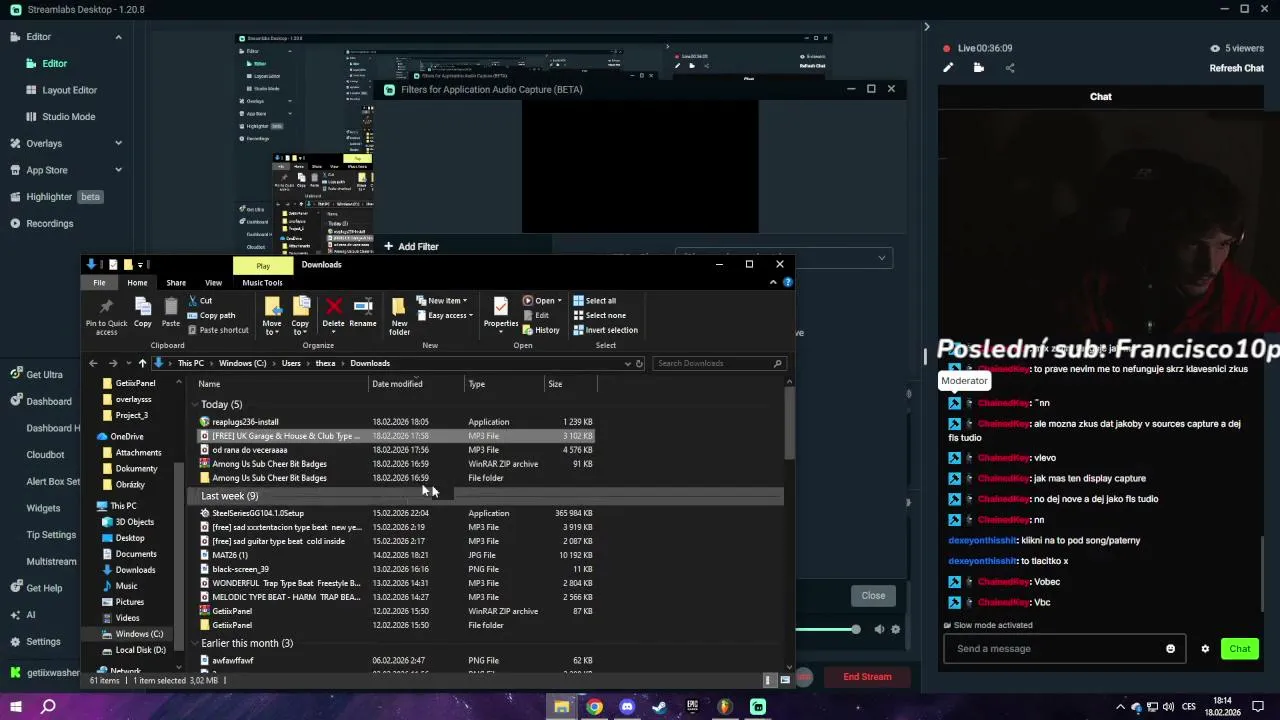Open Chrome from the Windows taskbar

[x=594, y=707]
